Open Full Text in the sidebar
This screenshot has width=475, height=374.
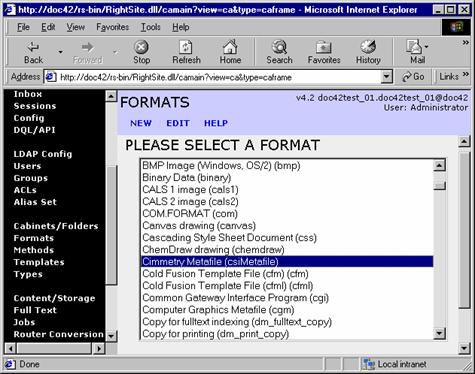(35, 310)
